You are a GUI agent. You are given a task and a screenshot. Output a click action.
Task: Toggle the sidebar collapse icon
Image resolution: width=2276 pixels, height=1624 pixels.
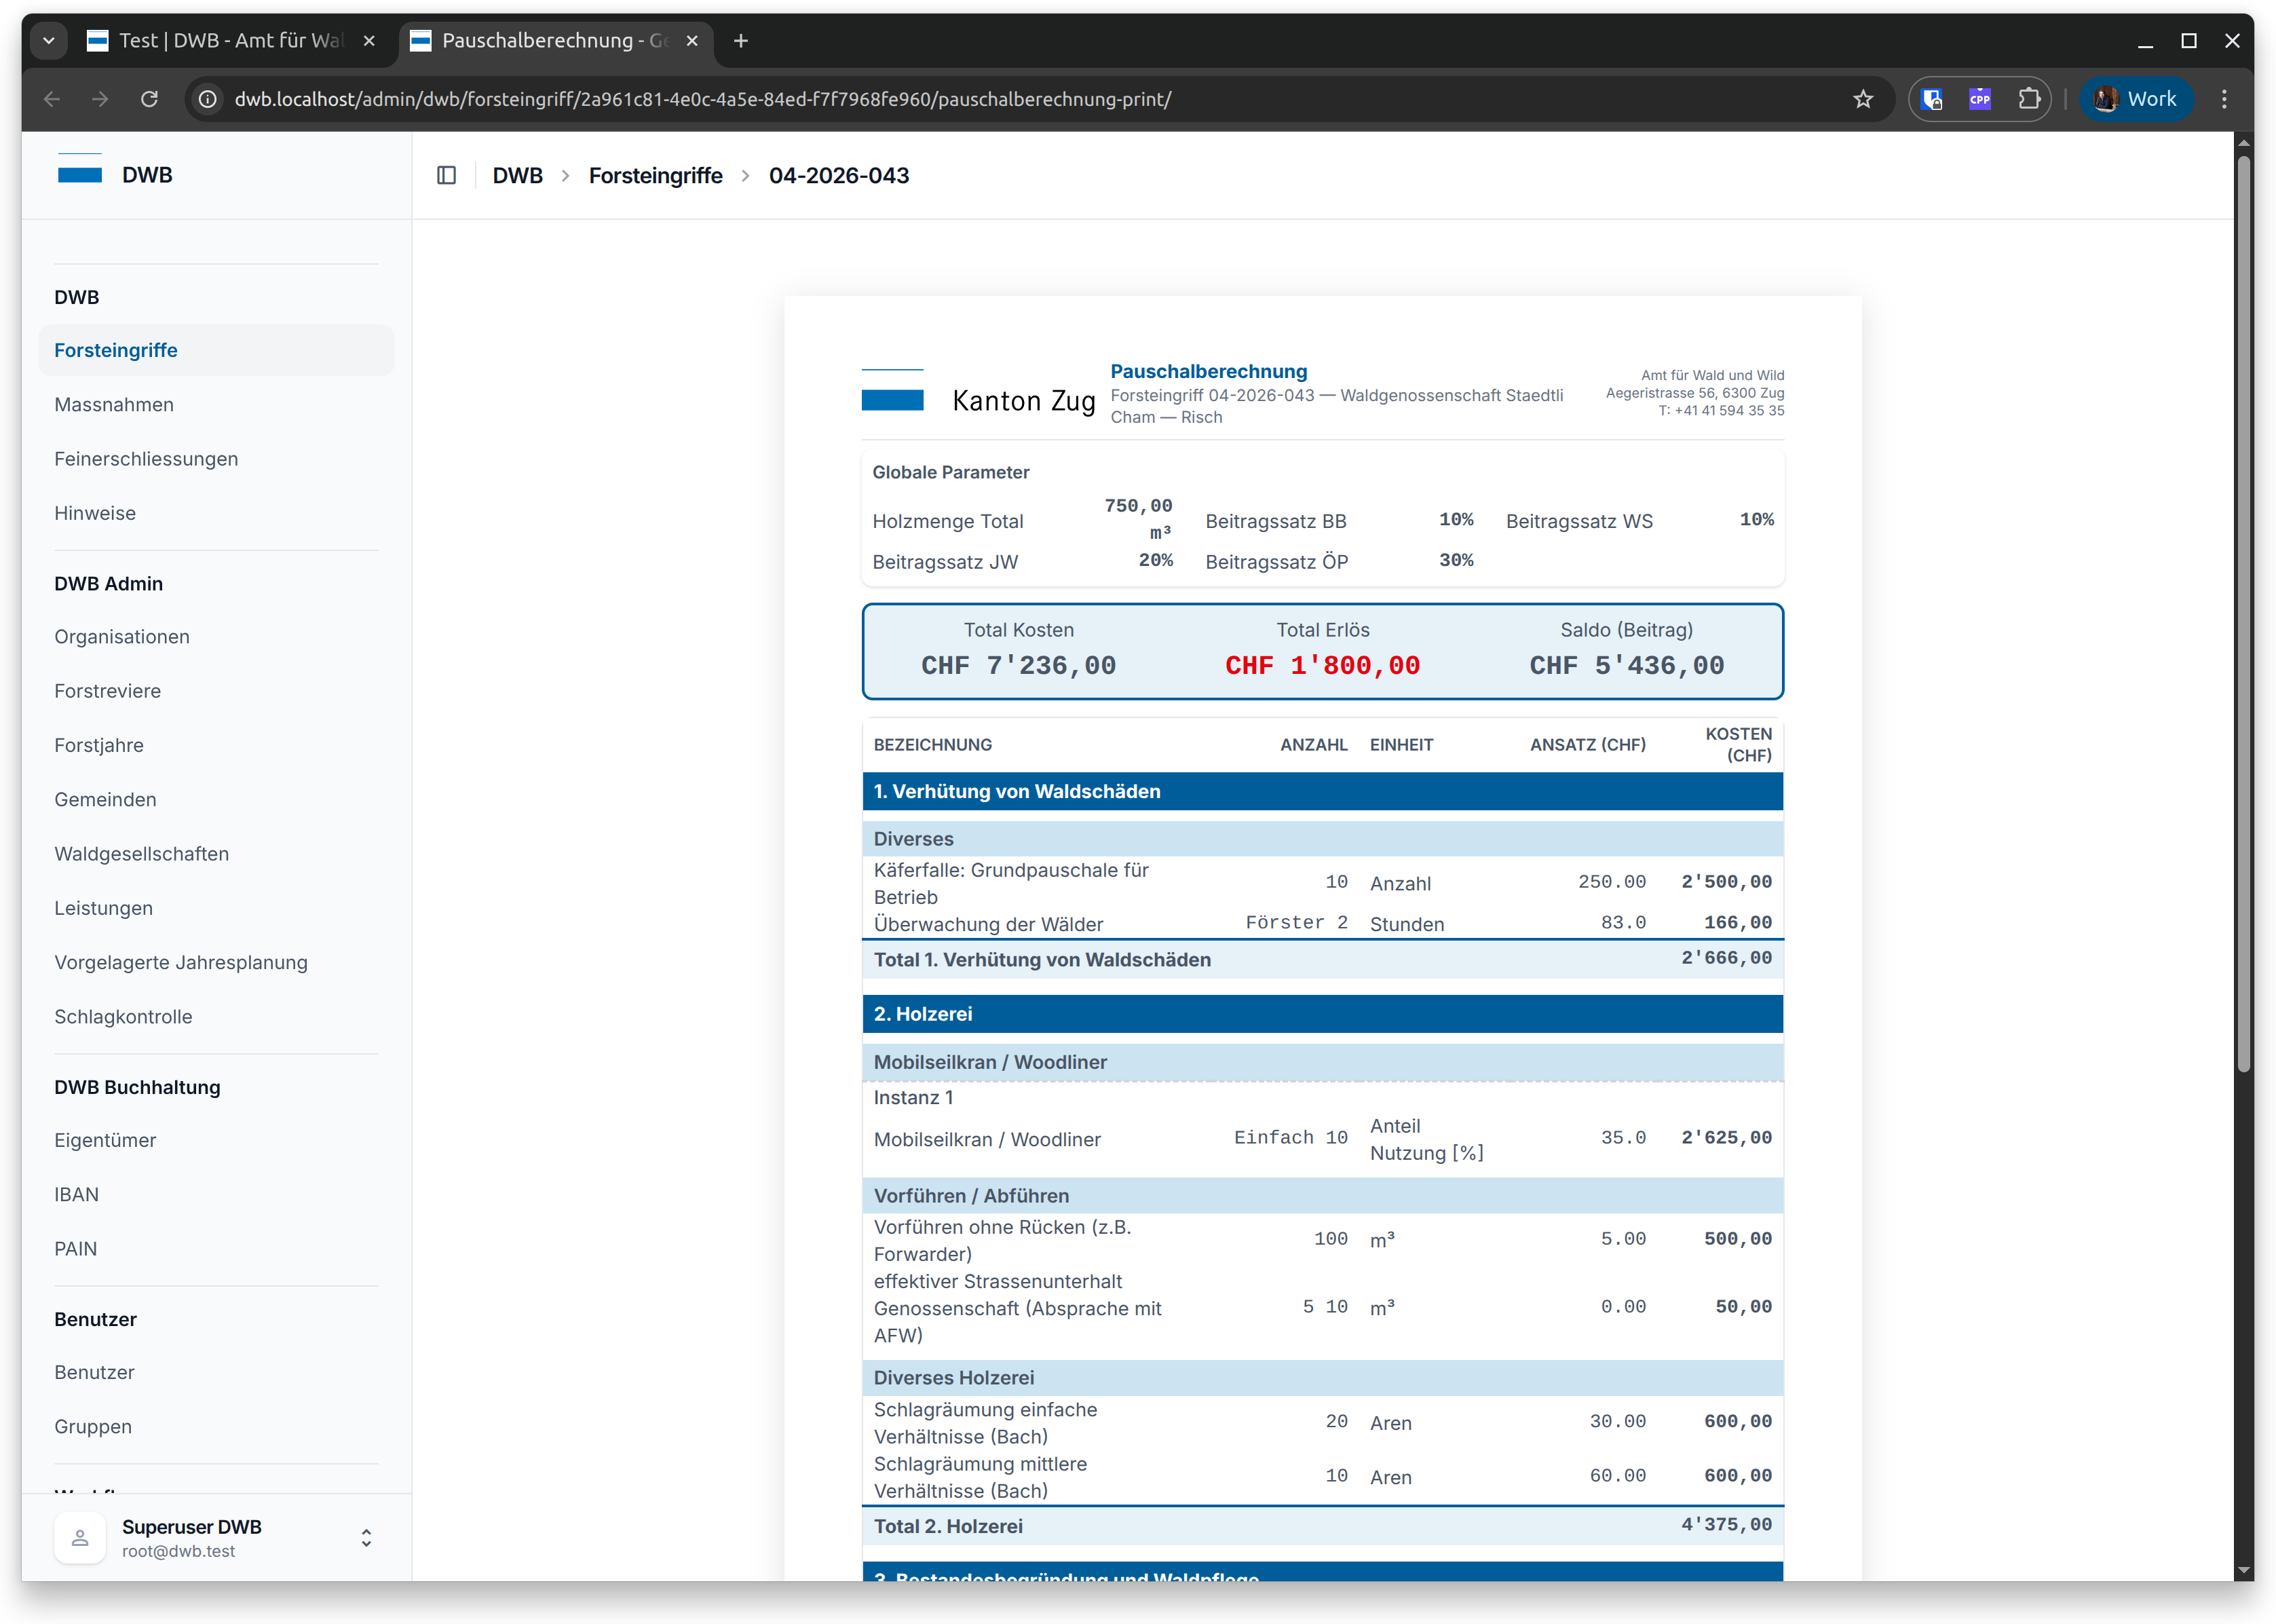point(446,175)
